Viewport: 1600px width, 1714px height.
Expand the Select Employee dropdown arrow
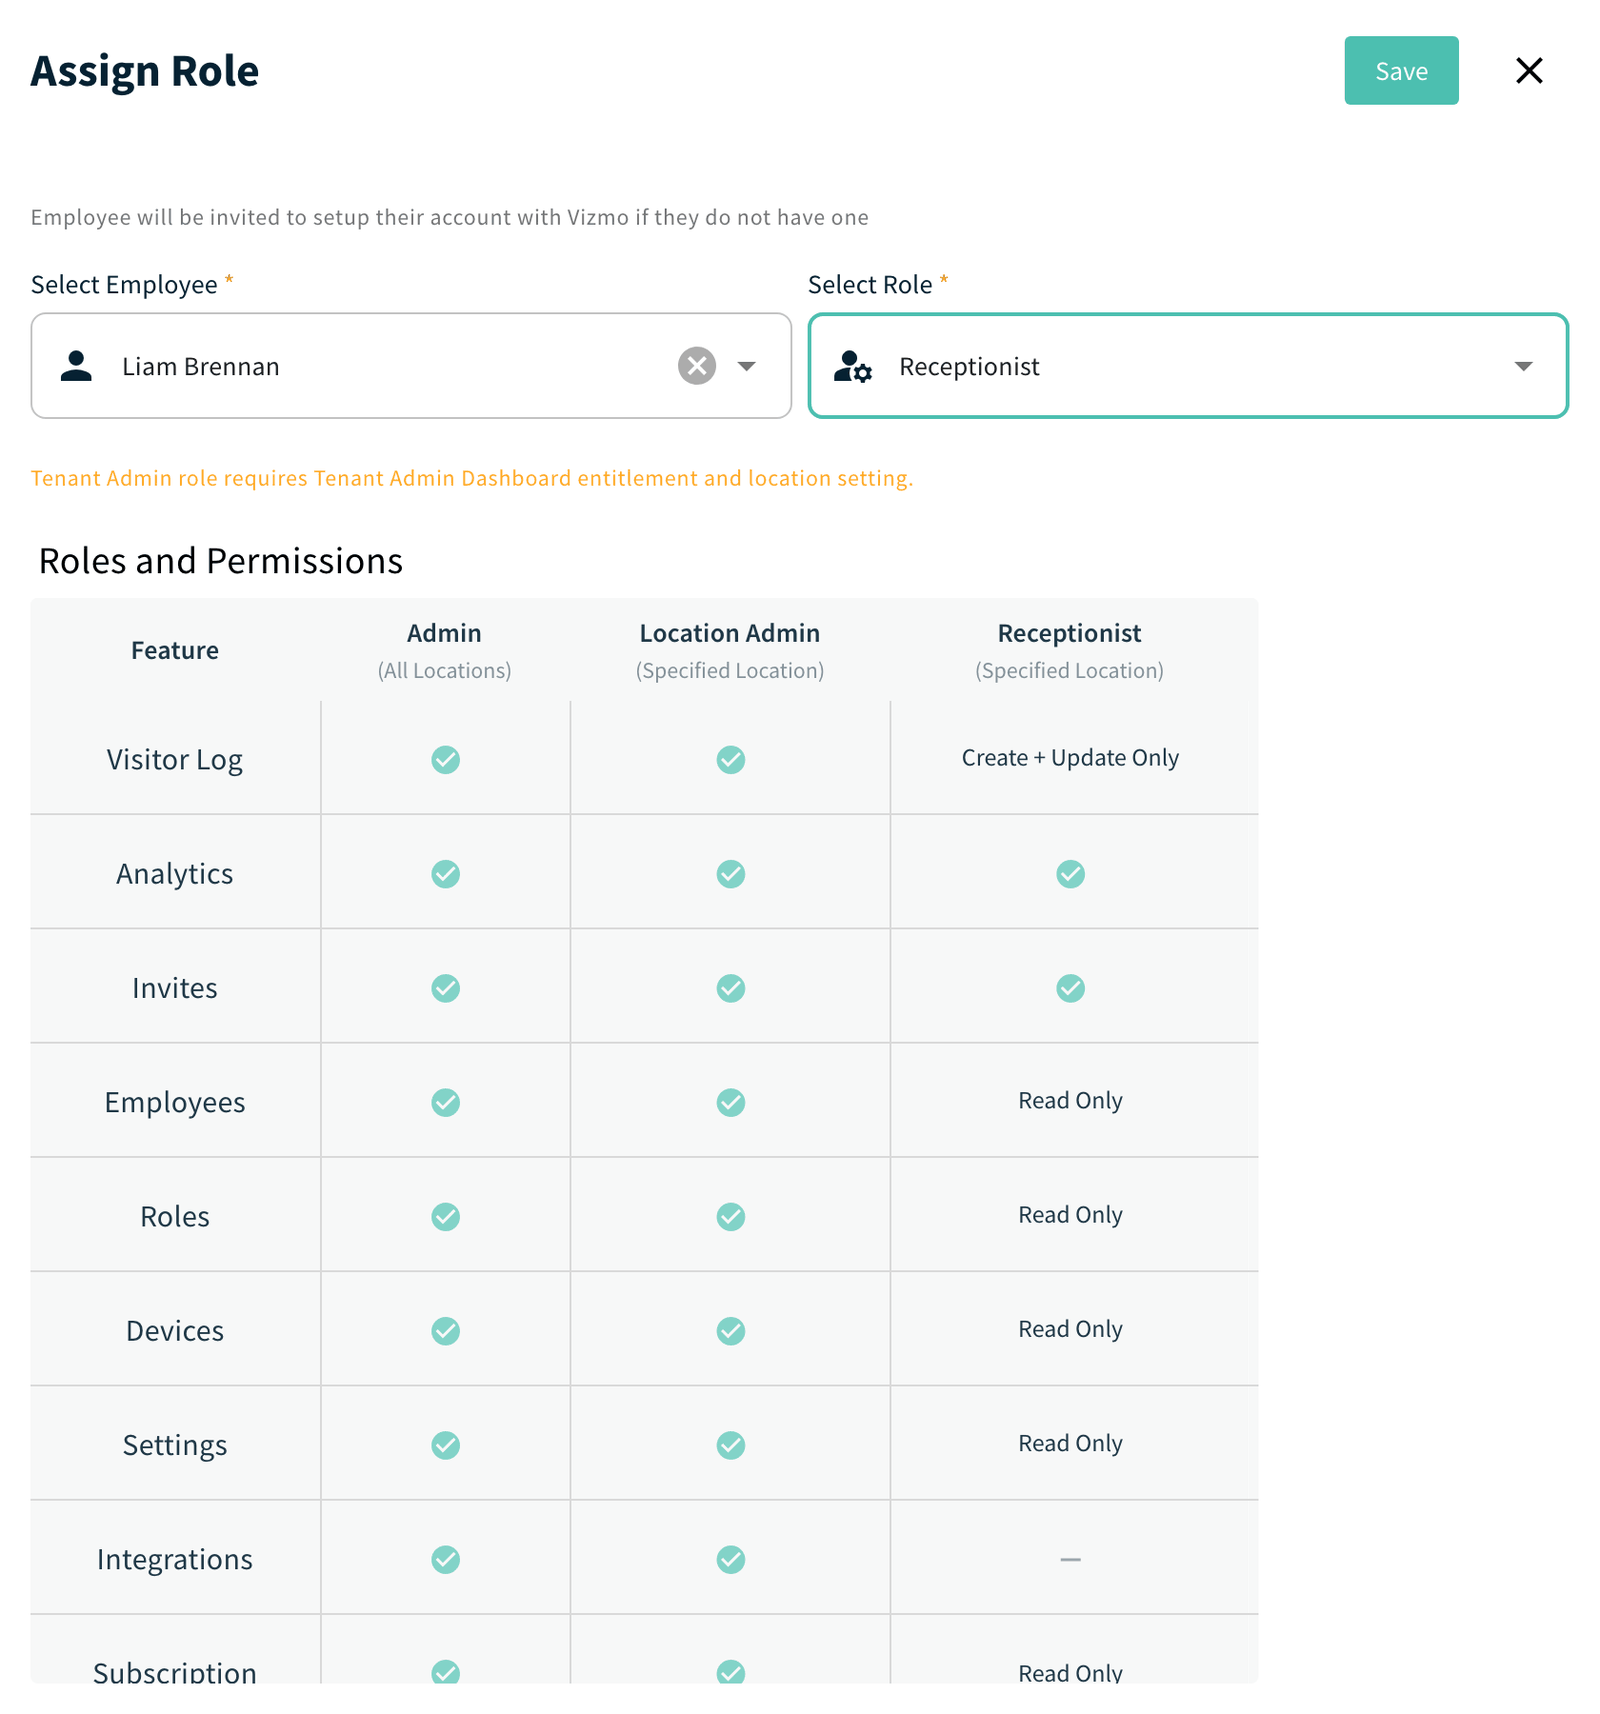point(746,366)
